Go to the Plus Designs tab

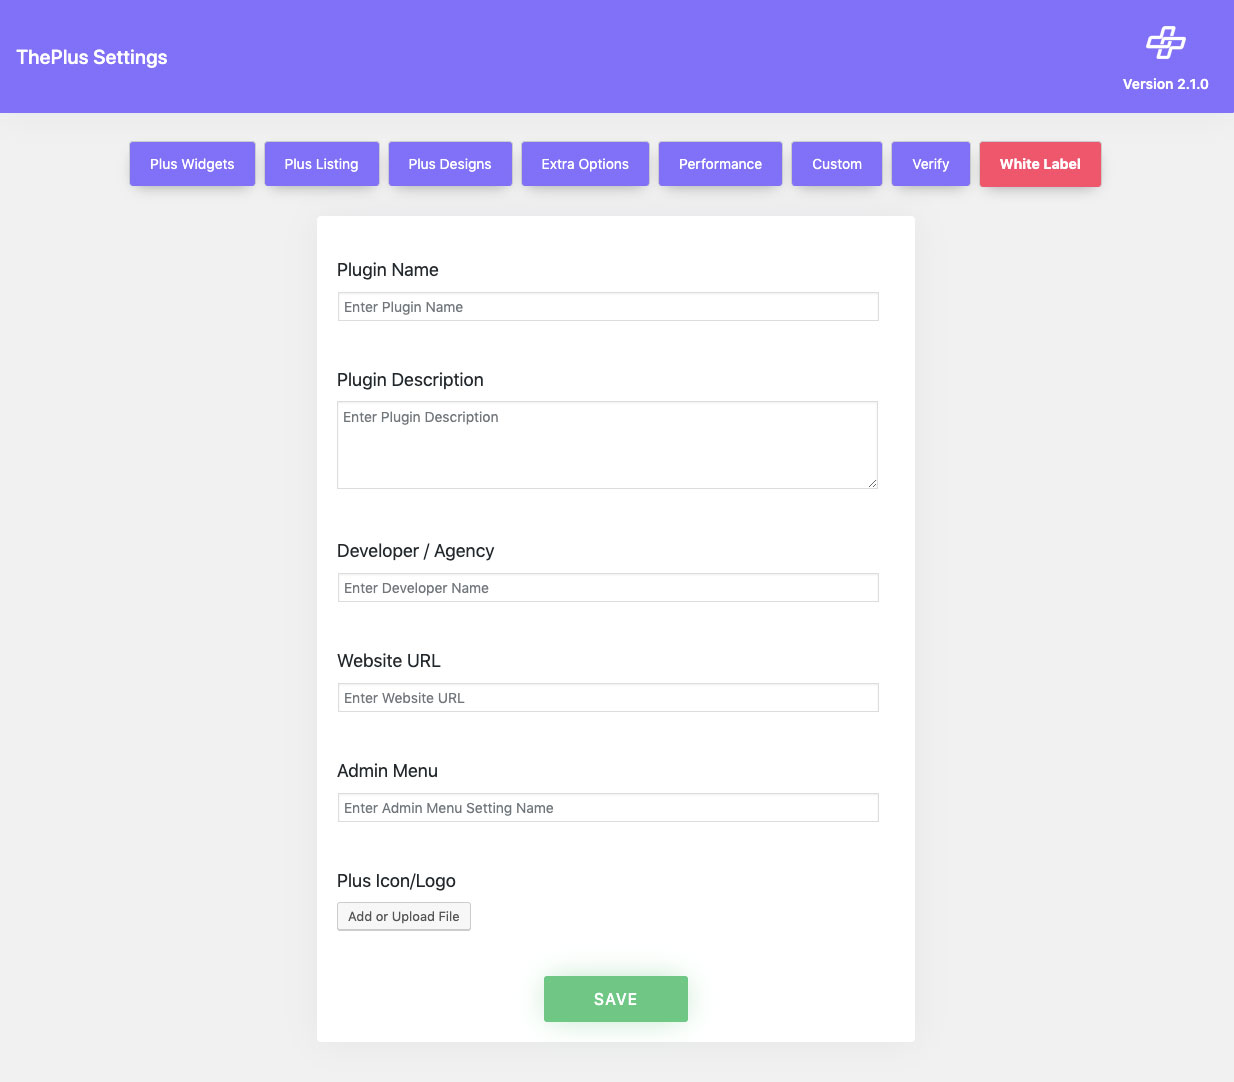coord(450,164)
